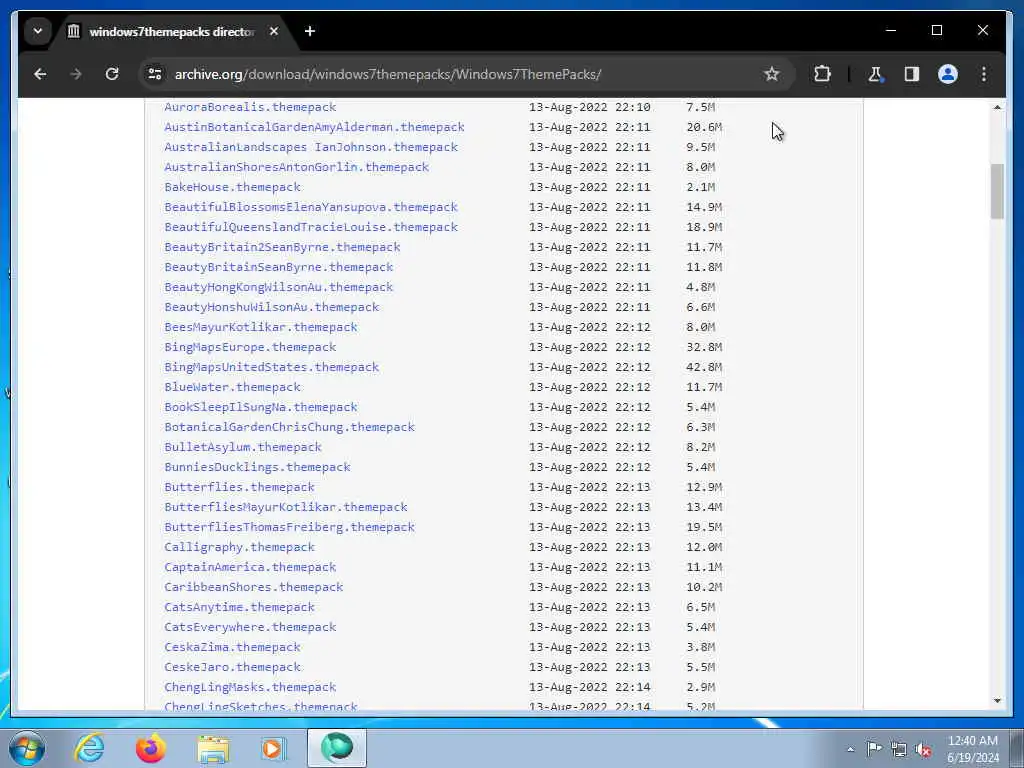Launch Firefox from taskbar
The image size is (1024, 768).
click(151, 748)
